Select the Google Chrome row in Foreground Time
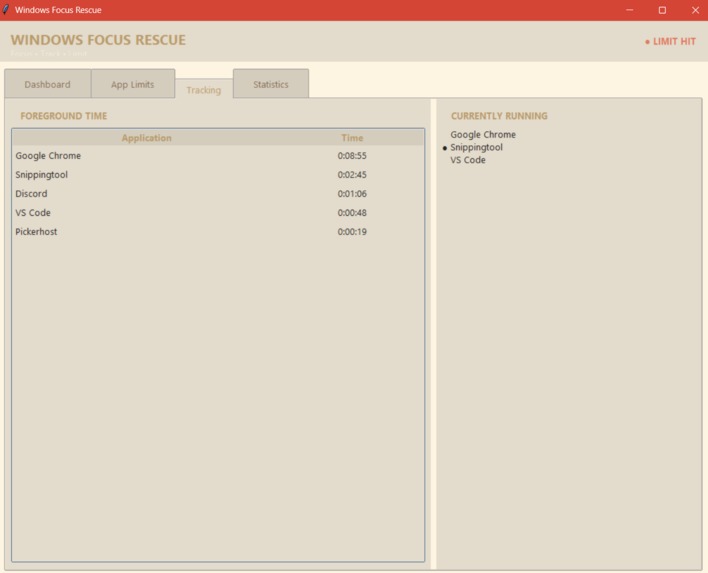This screenshot has height=573, width=708. pyautogui.click(x=218, y=156)
